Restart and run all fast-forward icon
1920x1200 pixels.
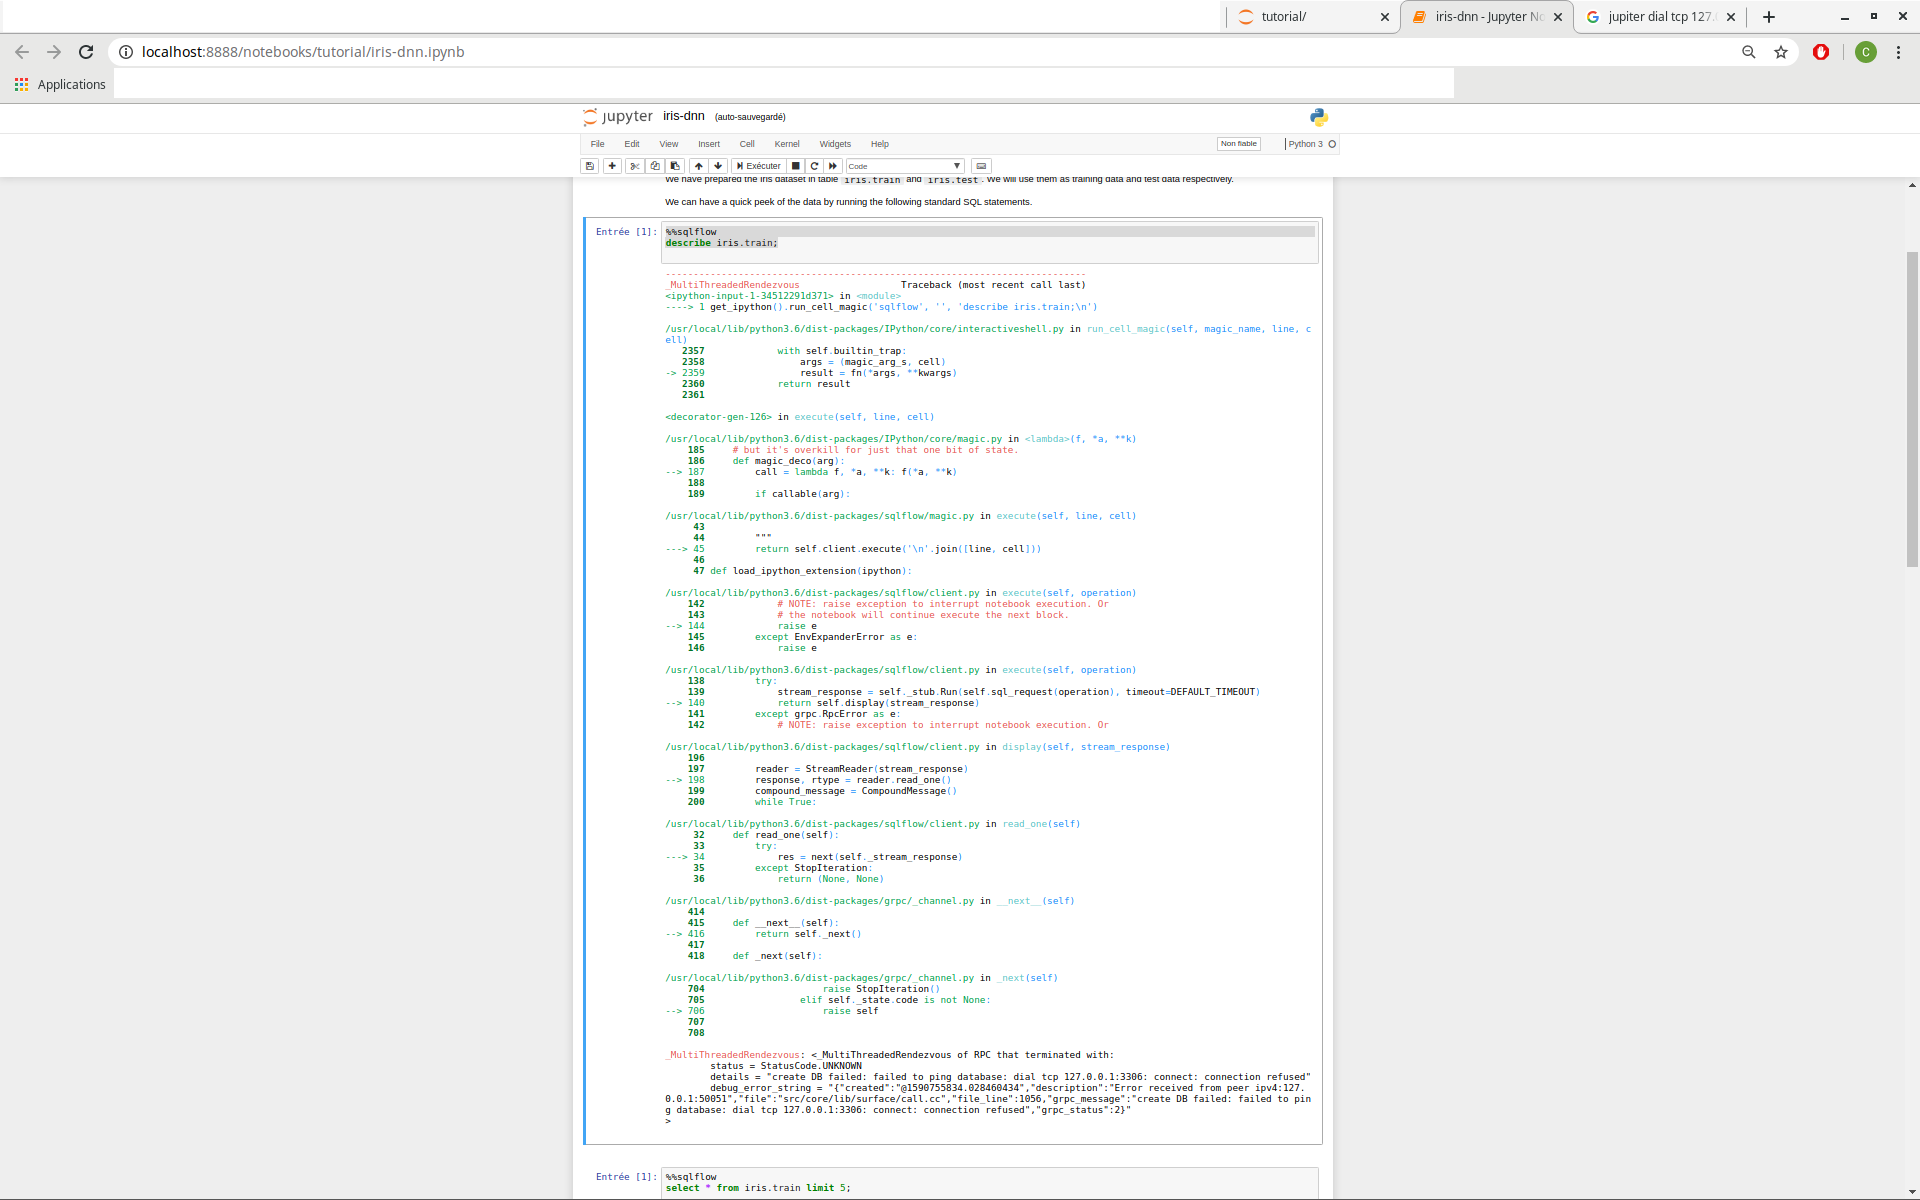(x=833, y=166)
